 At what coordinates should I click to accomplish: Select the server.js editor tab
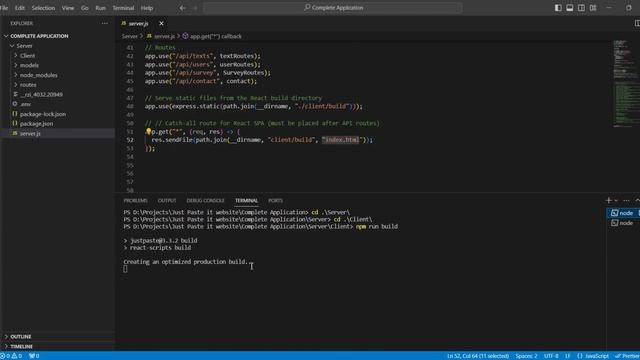(138, 23)
